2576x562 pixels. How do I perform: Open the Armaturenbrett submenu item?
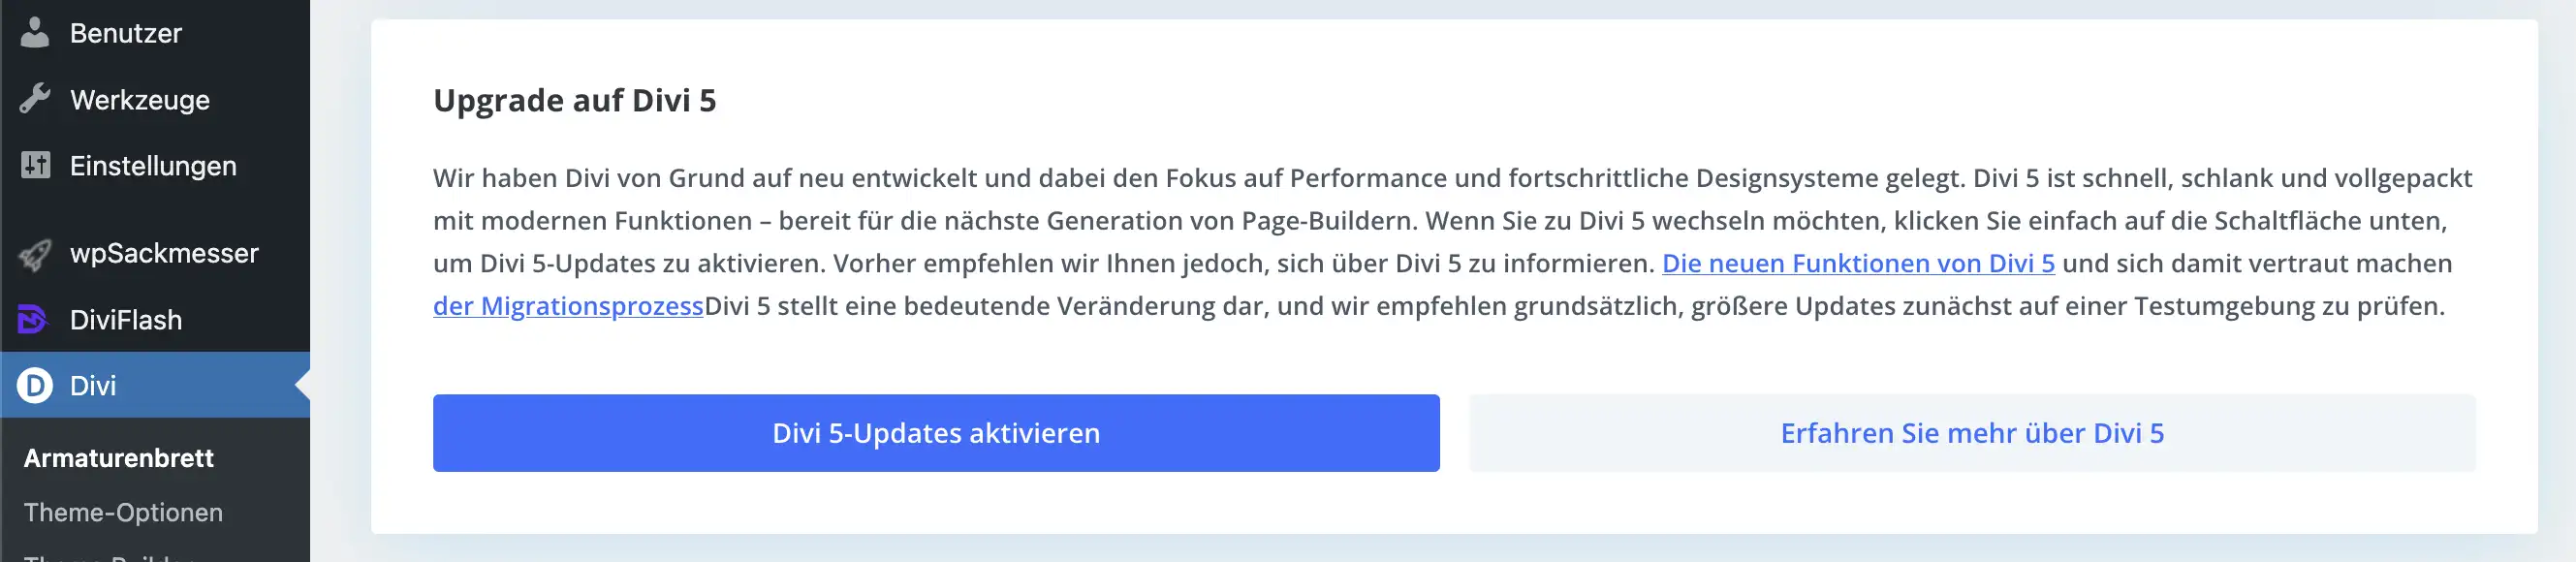[x=119, y=458]
